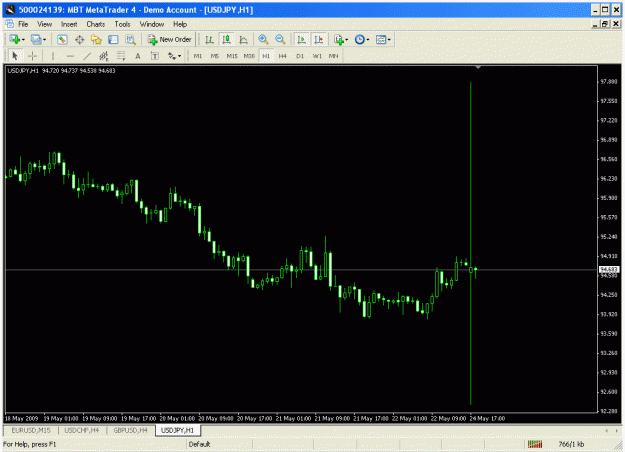Open the File menu

tap(23, 24)
